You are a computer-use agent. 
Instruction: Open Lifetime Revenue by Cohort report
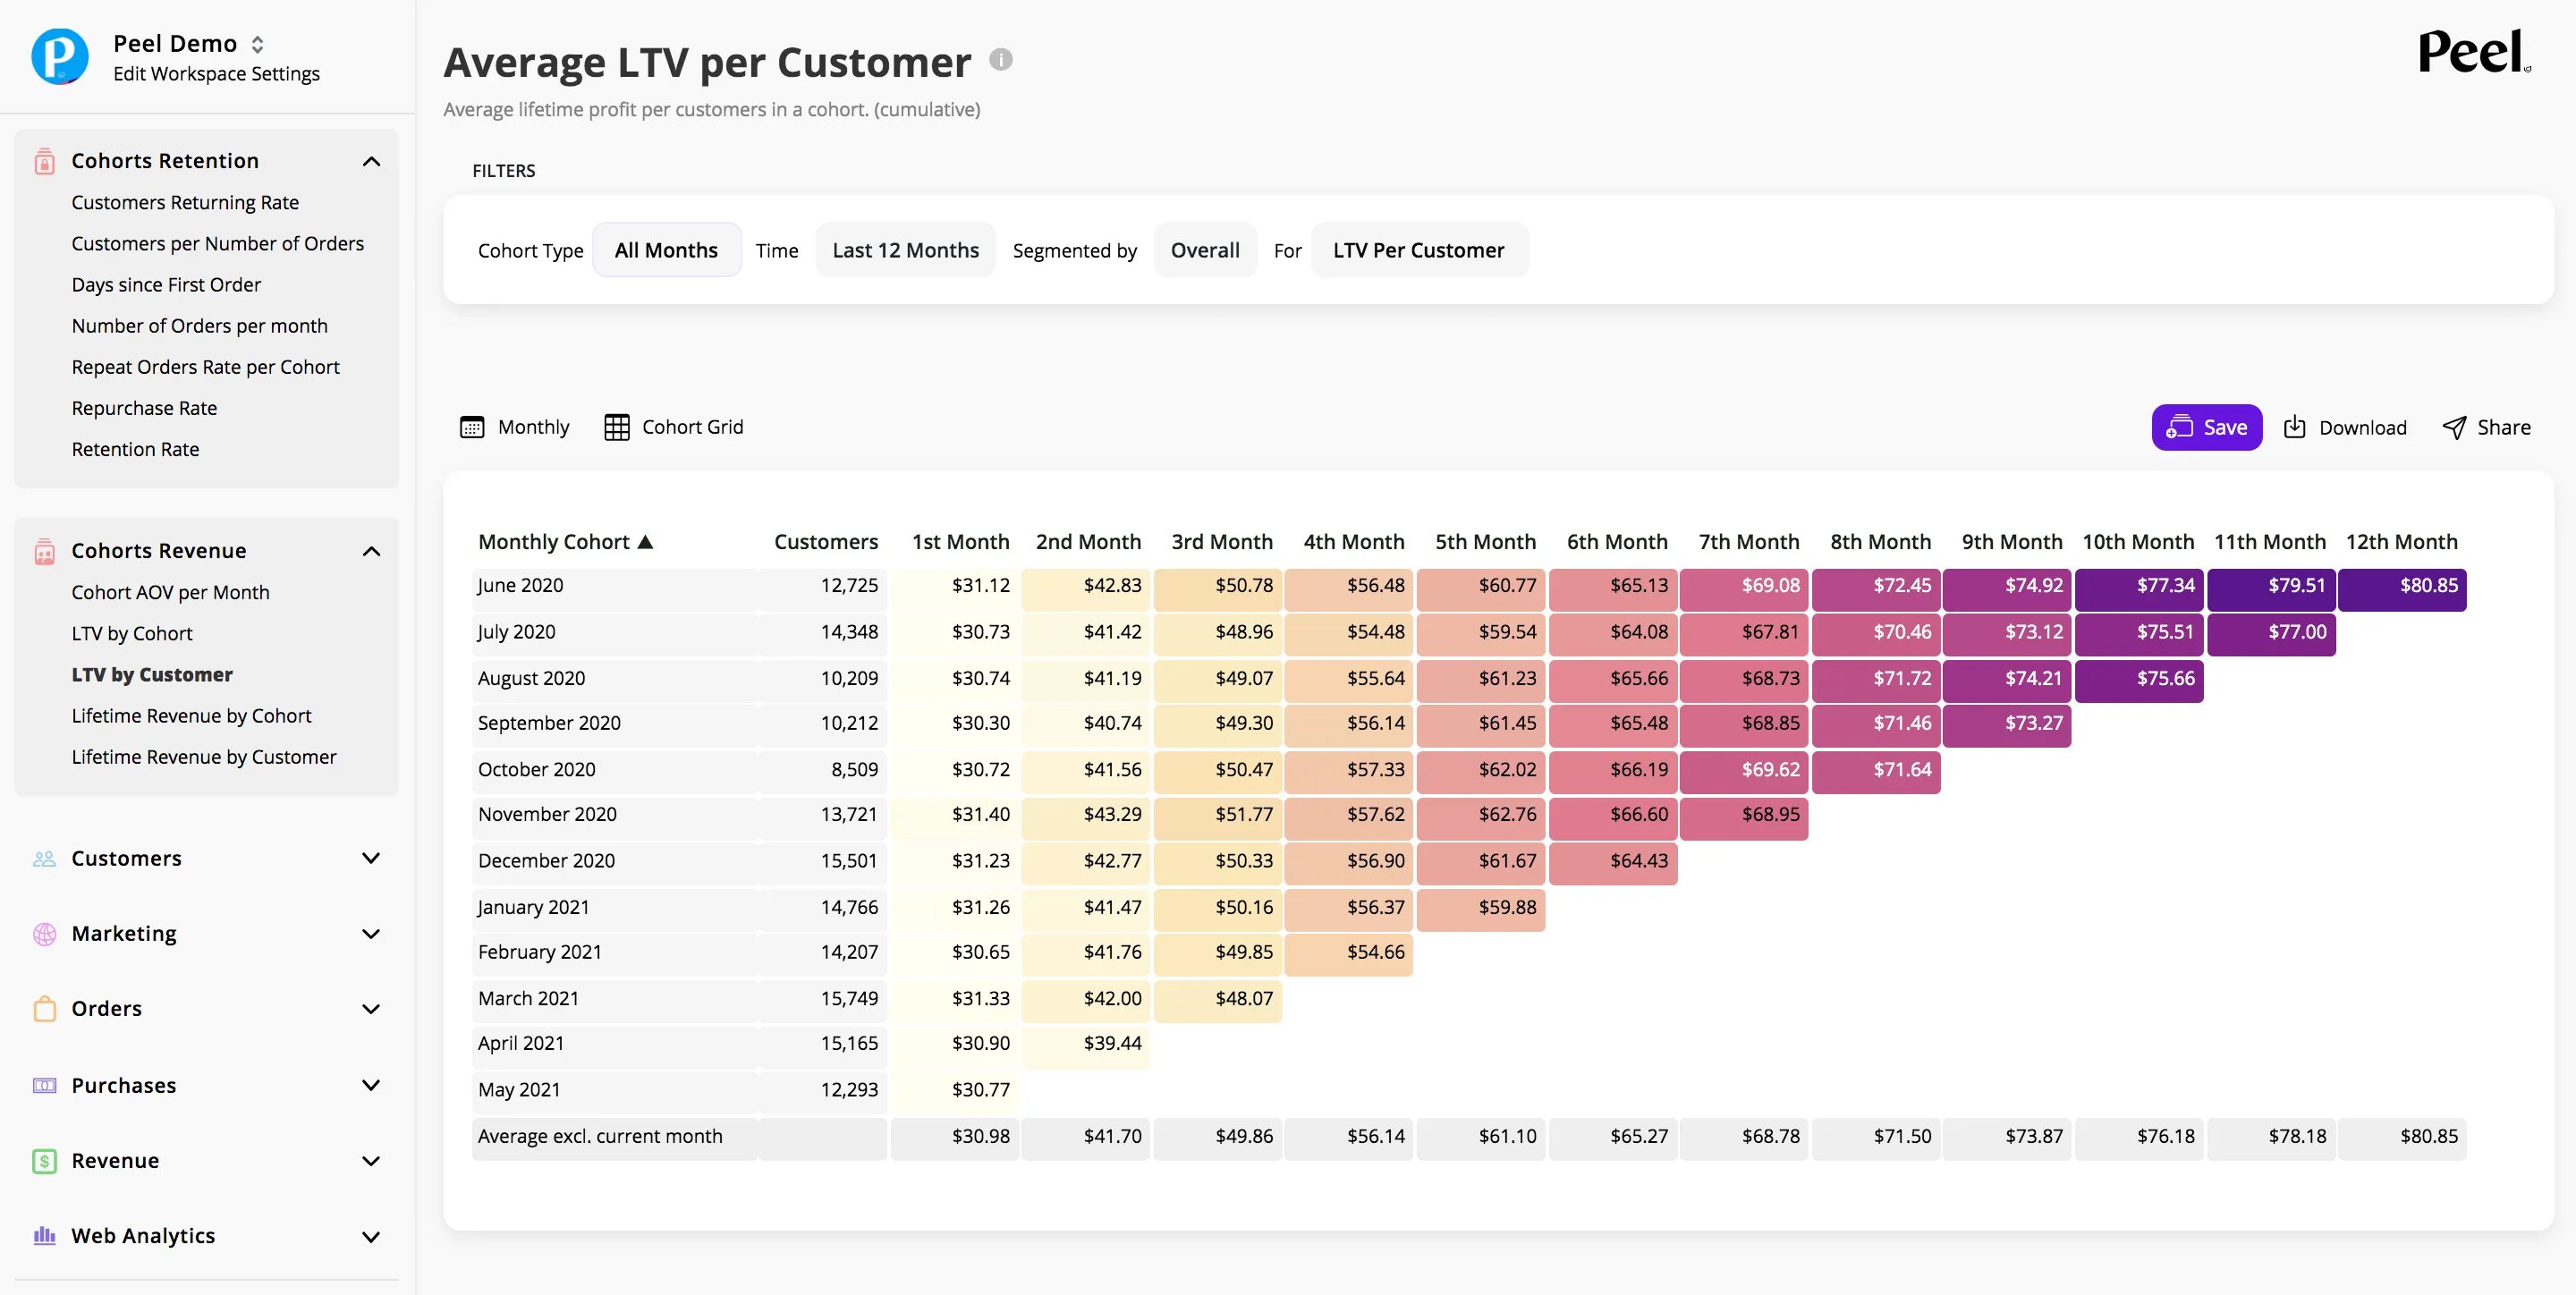click(191, 715)
